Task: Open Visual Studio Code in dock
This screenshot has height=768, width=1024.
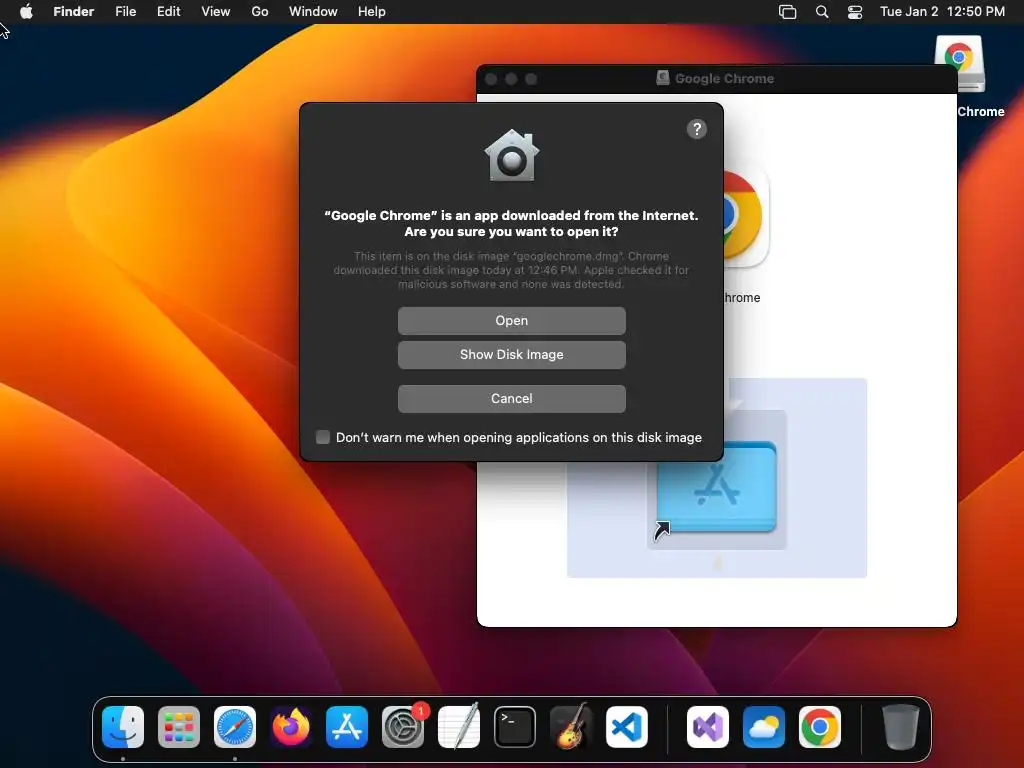Action: pyautogui.click(x=627, y=727)
